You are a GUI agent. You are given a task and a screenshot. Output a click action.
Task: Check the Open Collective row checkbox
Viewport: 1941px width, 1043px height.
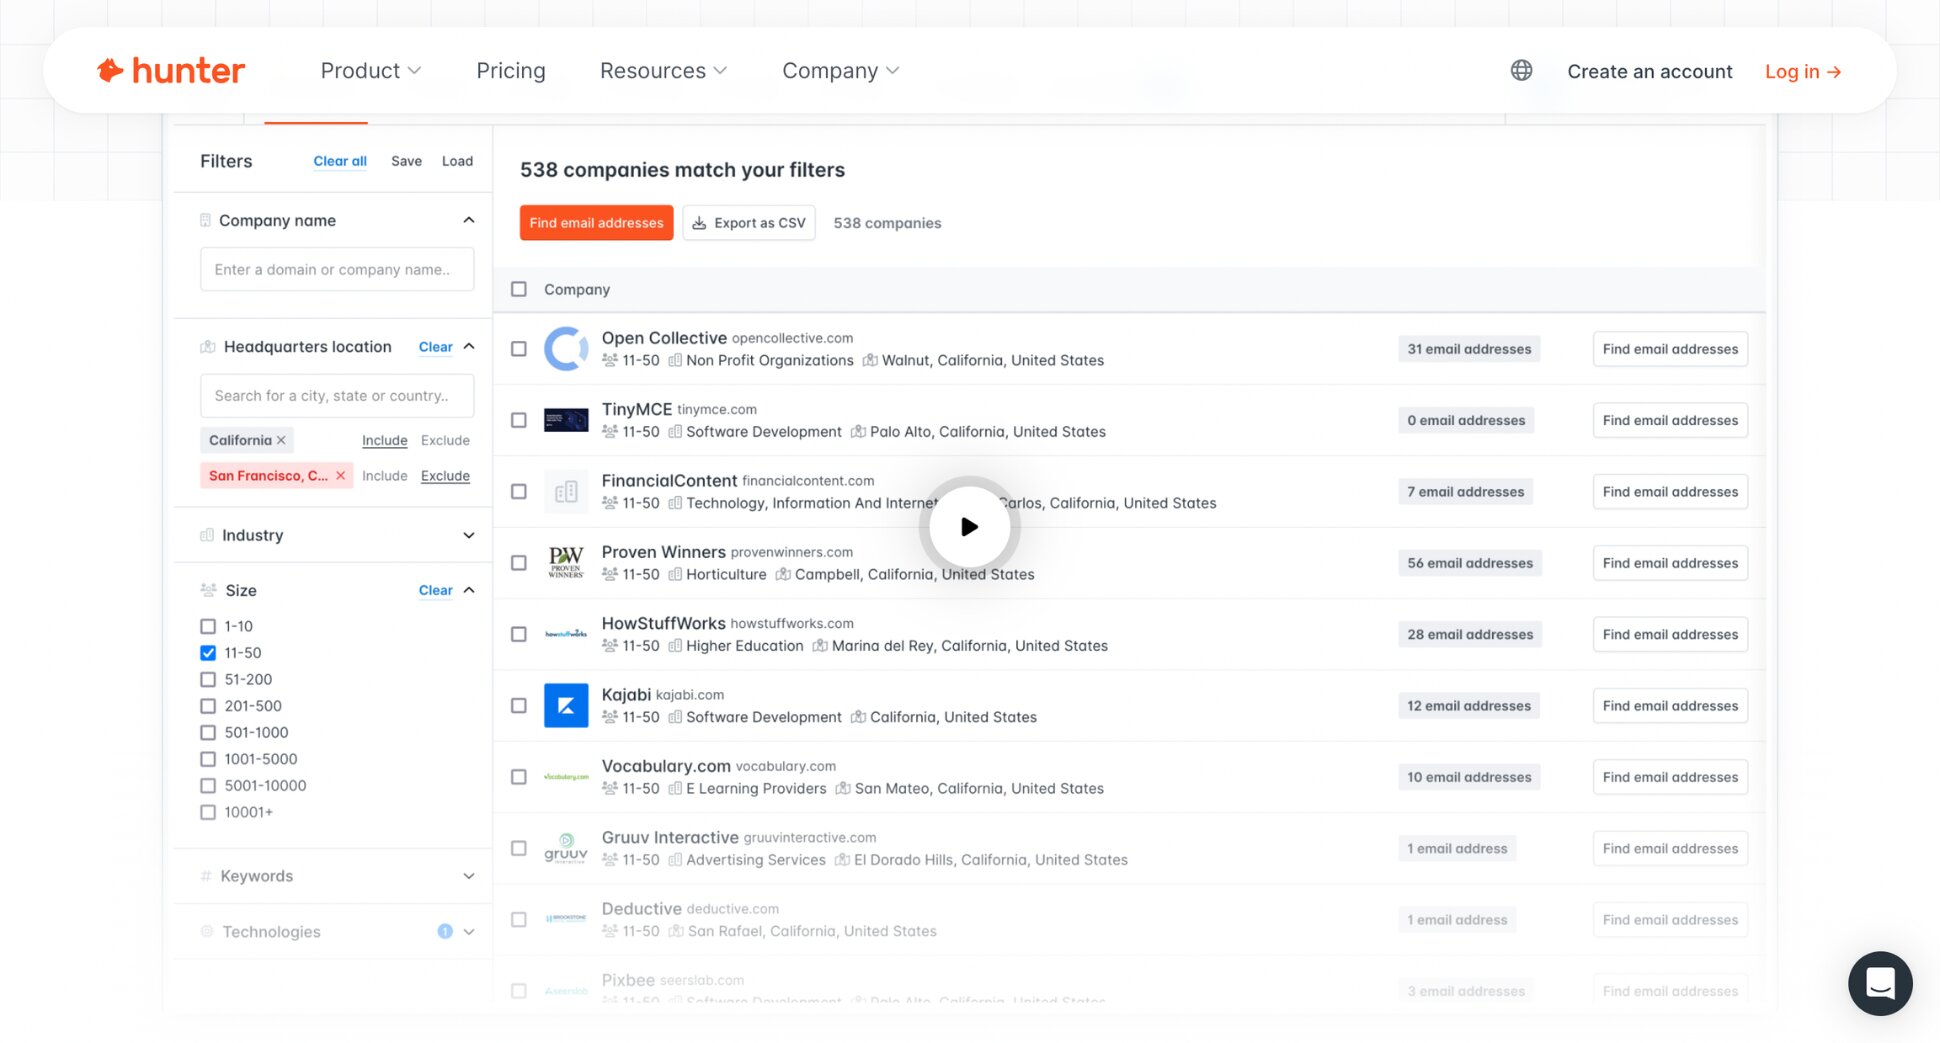pos(519,349)
